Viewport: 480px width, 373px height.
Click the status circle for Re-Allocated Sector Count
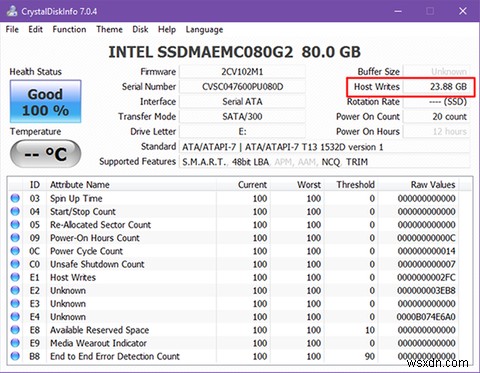point(15,225)
